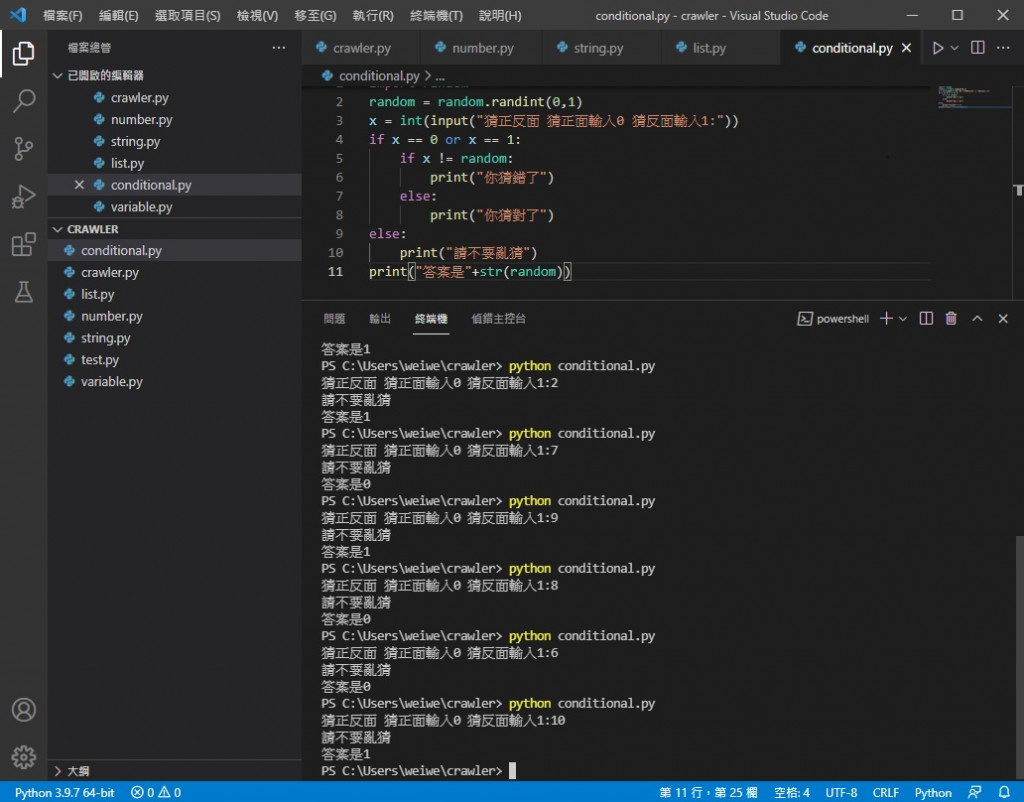
Task: Open Source Control view
Action: tap(24, 149)
